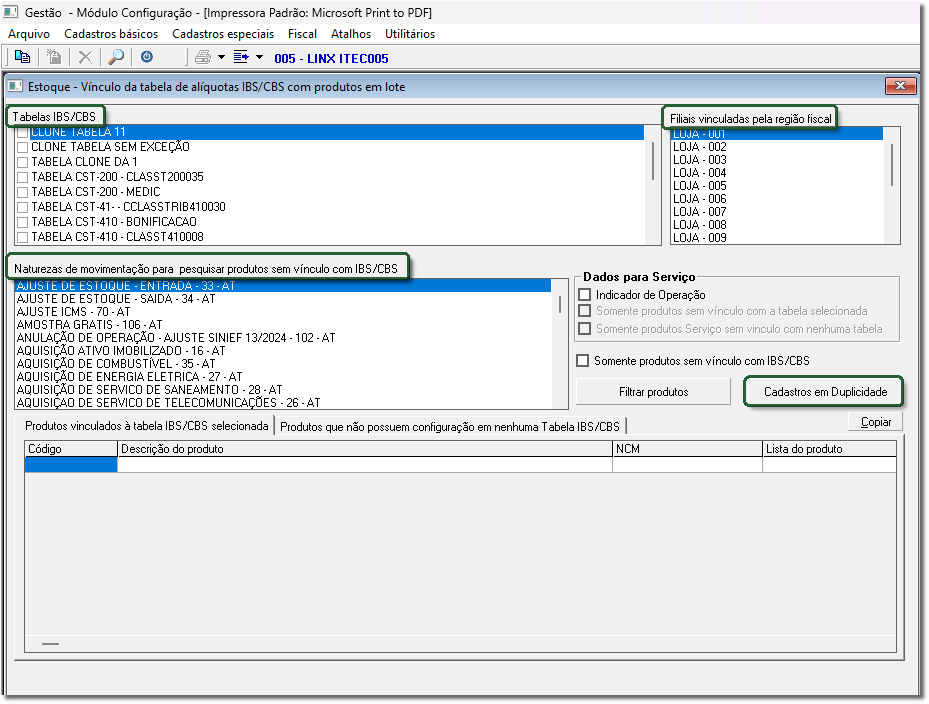Open the Arquivo menu
929x704 pixels.
[29, 34]
